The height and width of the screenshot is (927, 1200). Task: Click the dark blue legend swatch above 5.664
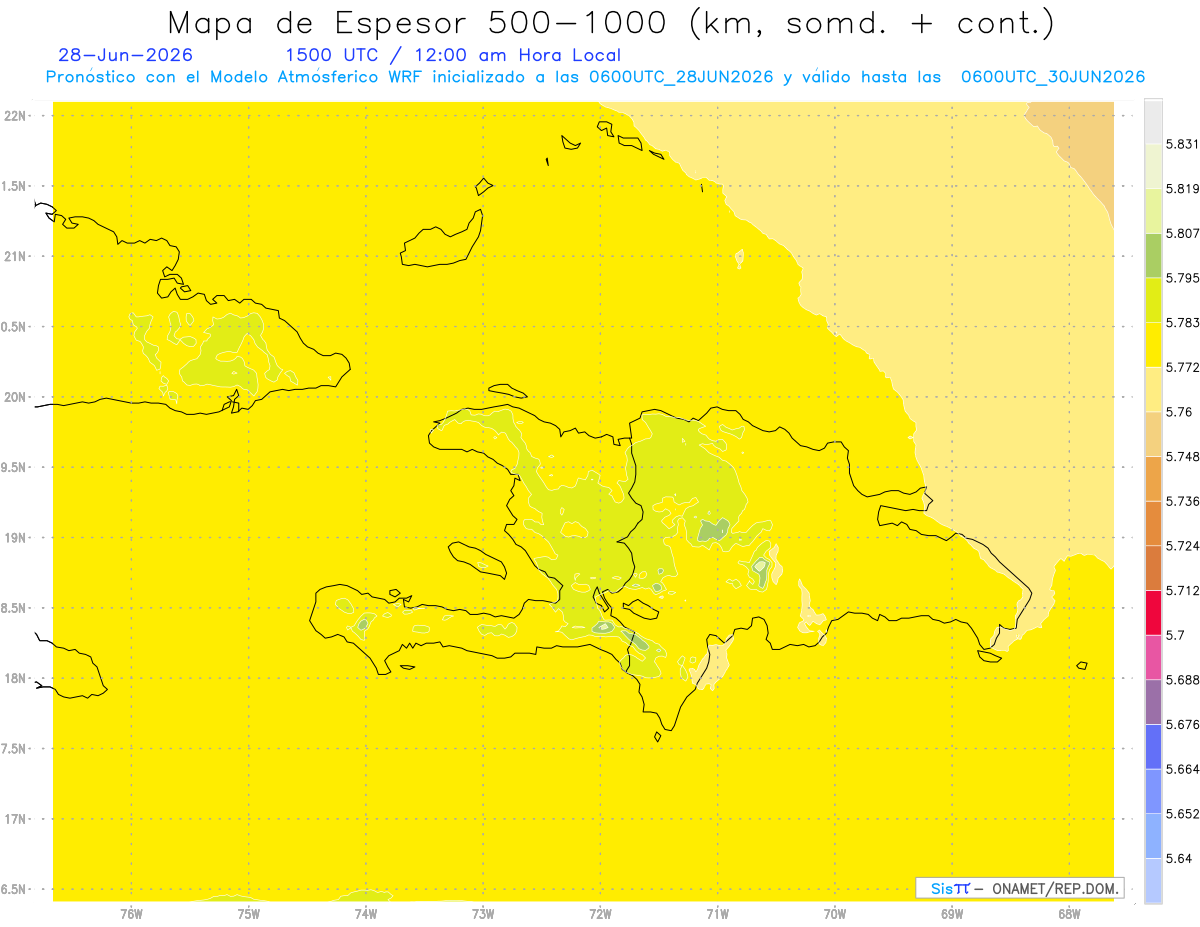point(1153,747)
